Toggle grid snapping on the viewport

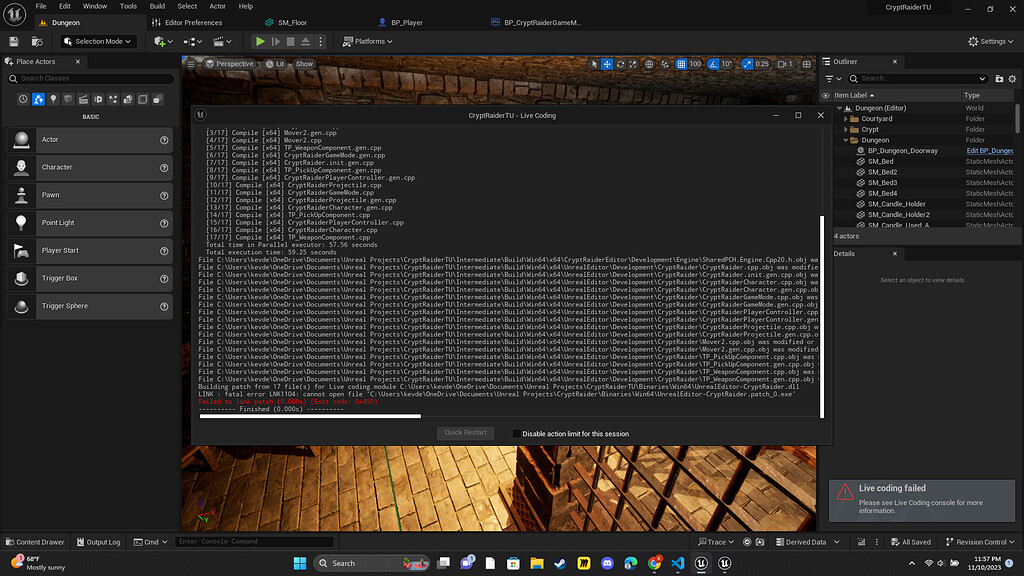[682, 64]
